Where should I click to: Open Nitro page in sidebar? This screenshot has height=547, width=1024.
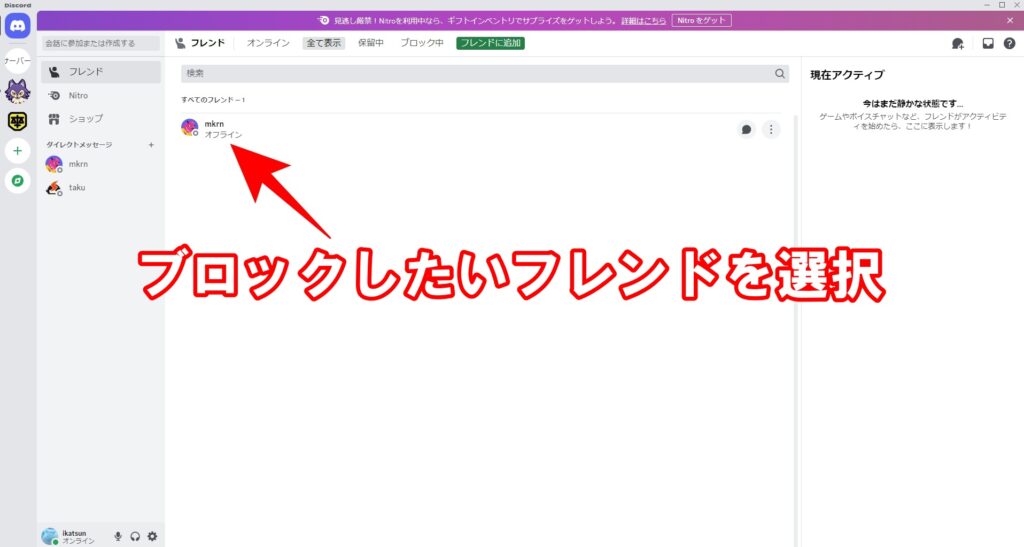click(101, 95)
